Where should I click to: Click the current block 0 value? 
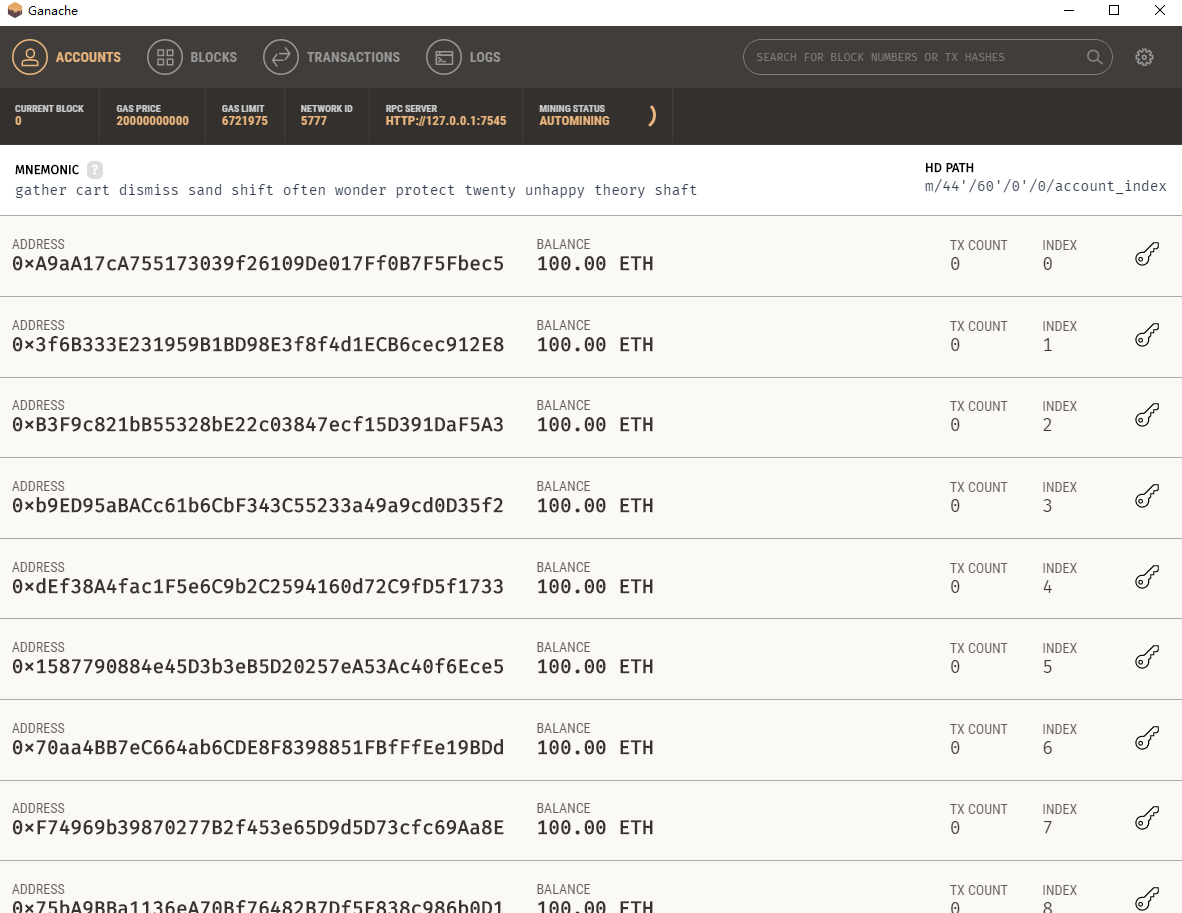pos(18,121)
